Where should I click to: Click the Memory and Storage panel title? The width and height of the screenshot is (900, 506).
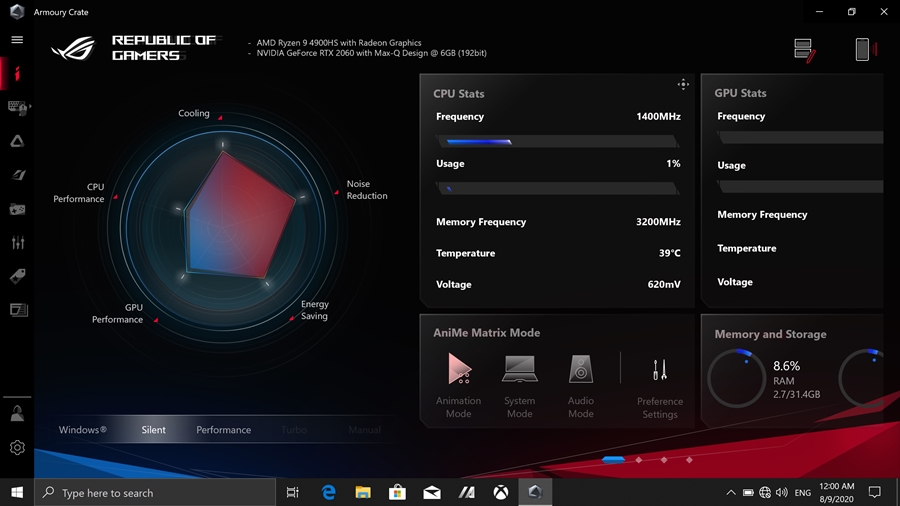click(x=770, y=334)
